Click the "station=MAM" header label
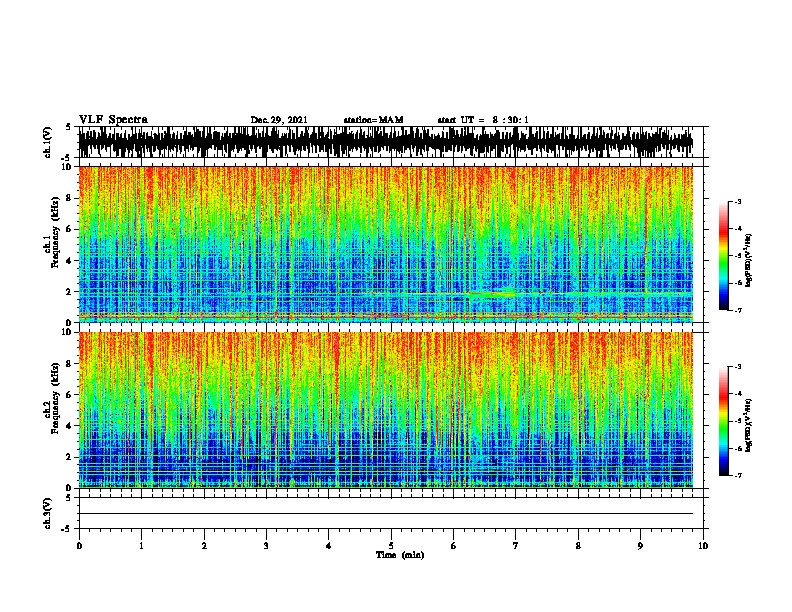Image resolution: width=792 pixels, height=612 pixels. tap(373, 120)
